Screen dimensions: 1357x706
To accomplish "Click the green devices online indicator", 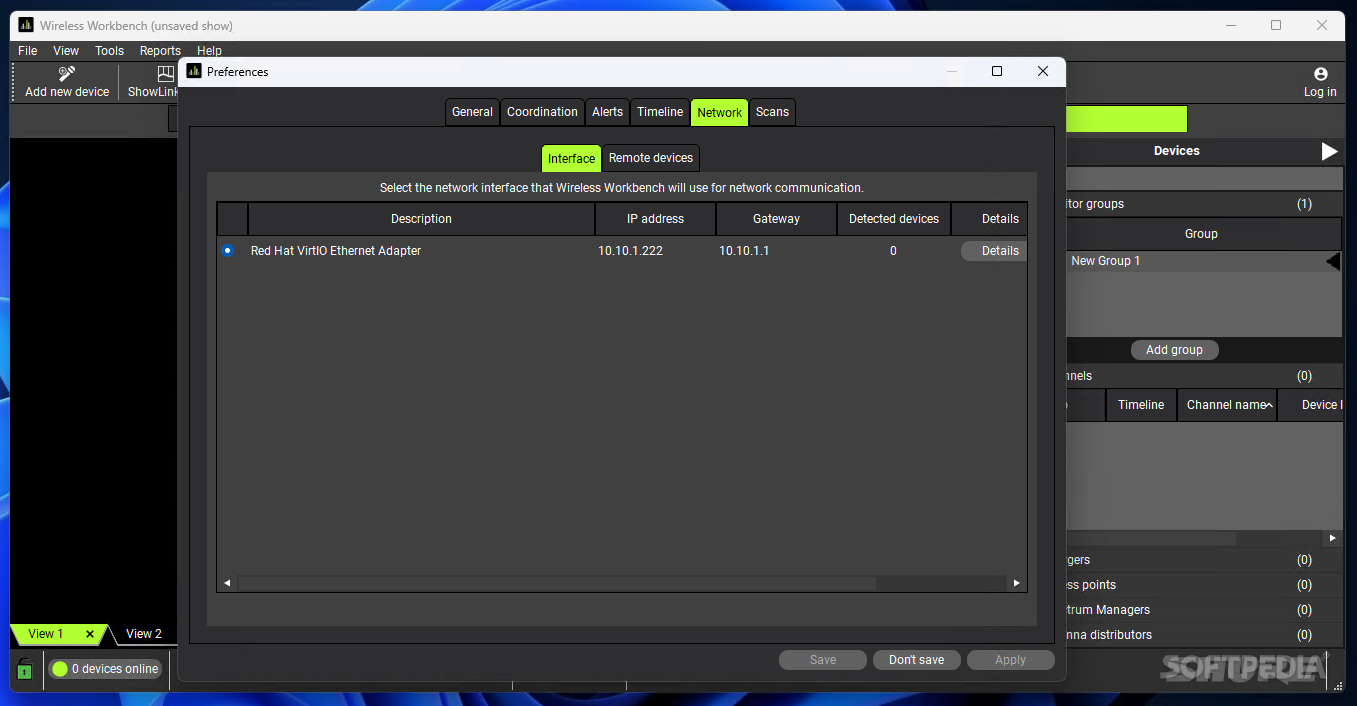I will pos(60,669).
